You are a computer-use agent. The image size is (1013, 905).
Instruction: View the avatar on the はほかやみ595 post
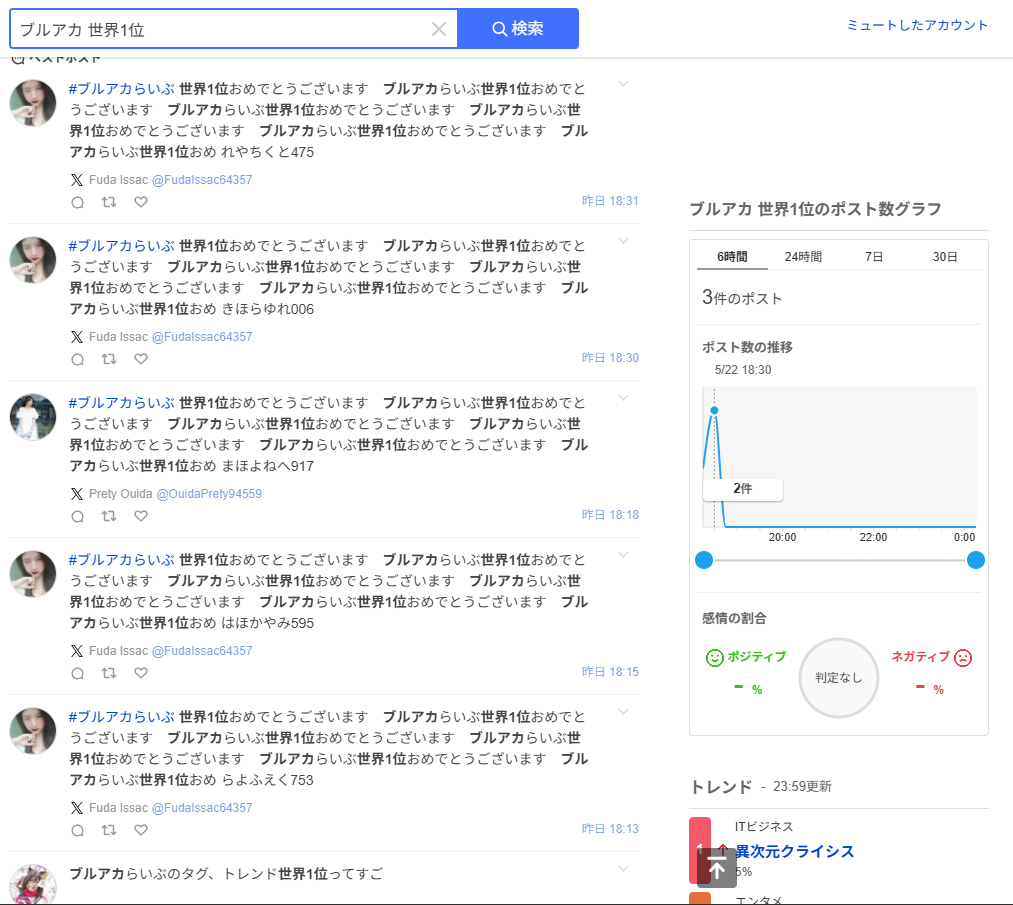pos(33,574)
